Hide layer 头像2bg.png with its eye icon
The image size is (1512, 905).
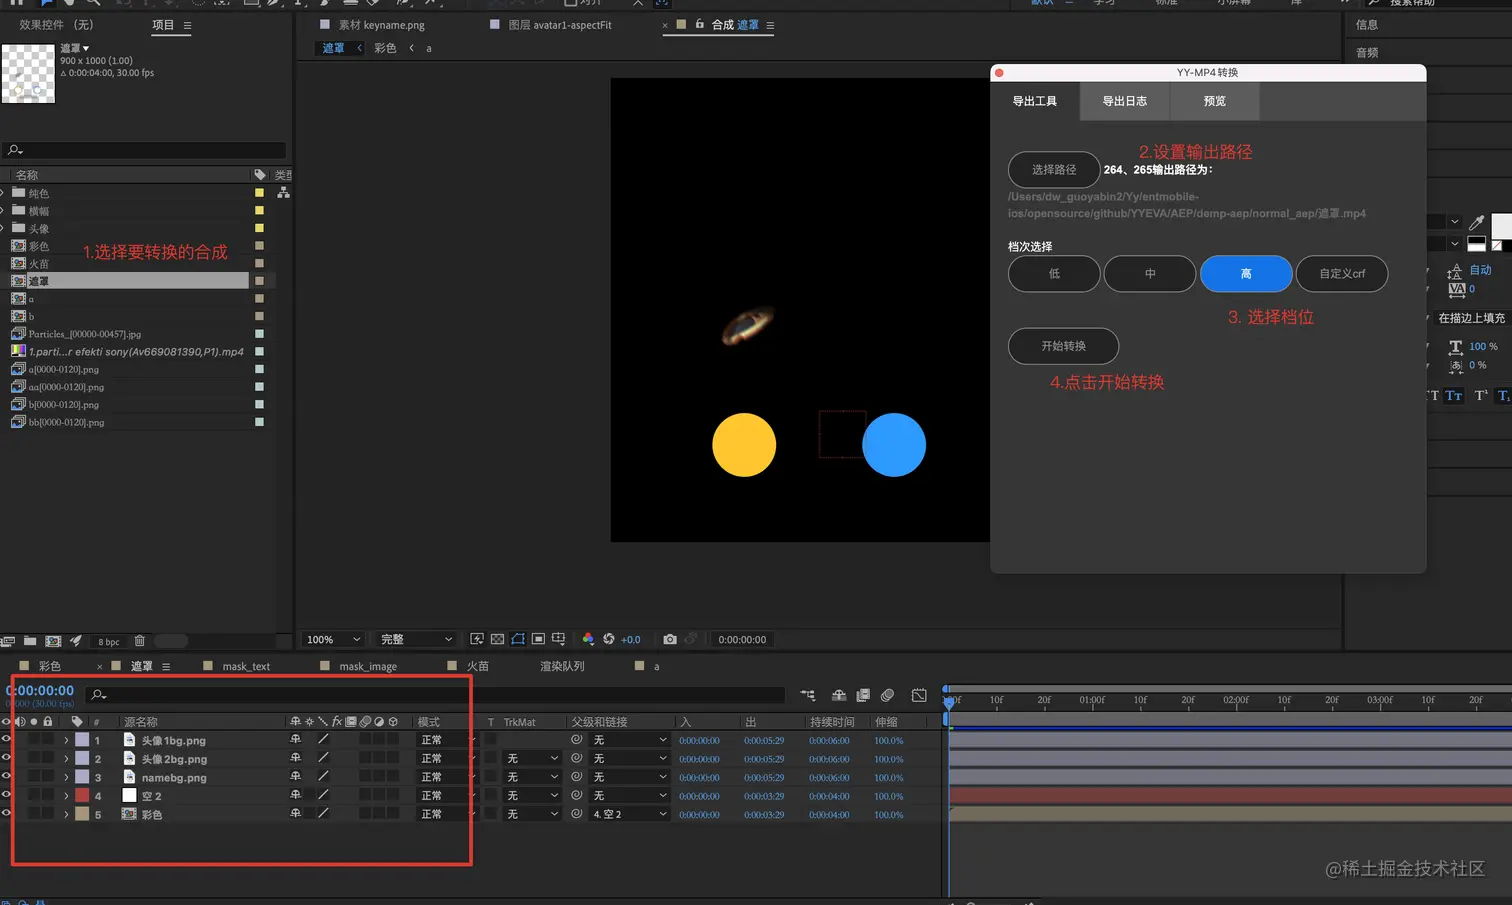[6, 758]
